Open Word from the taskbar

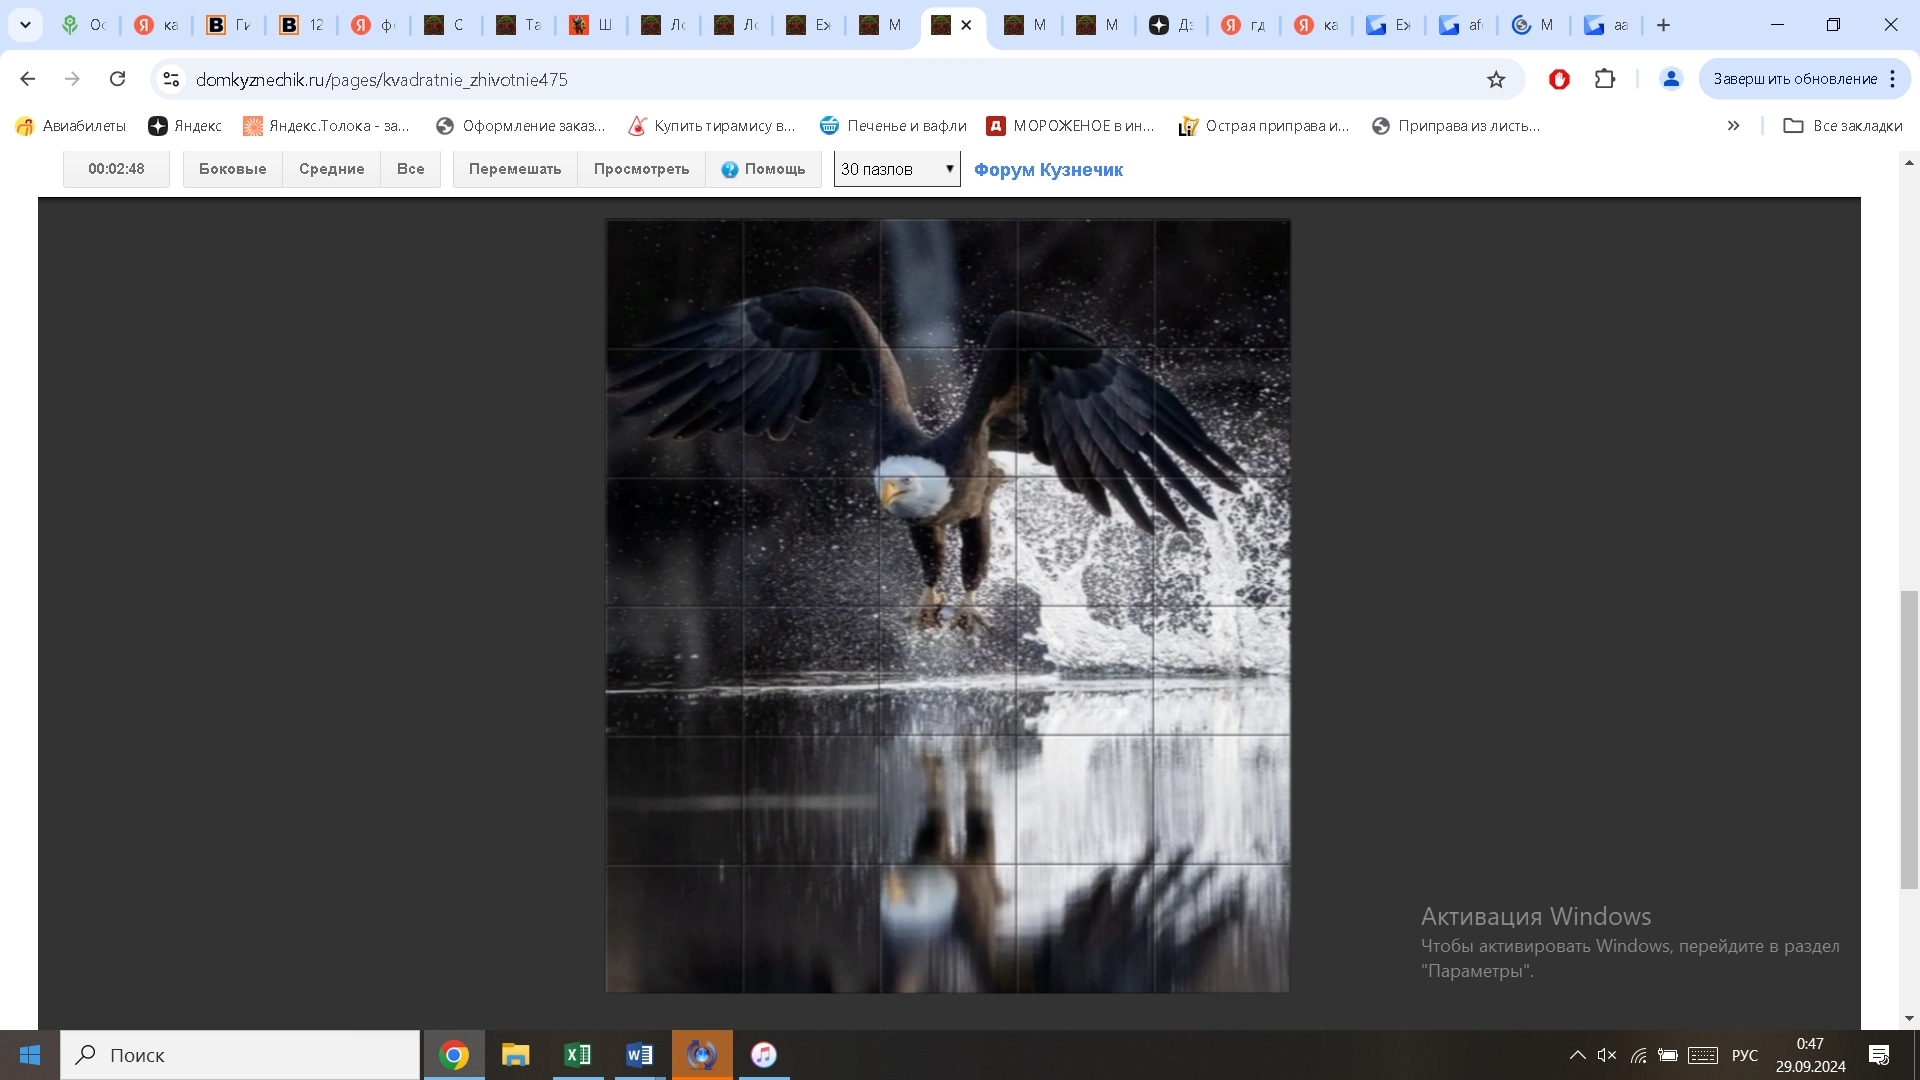pos(640,1055)
